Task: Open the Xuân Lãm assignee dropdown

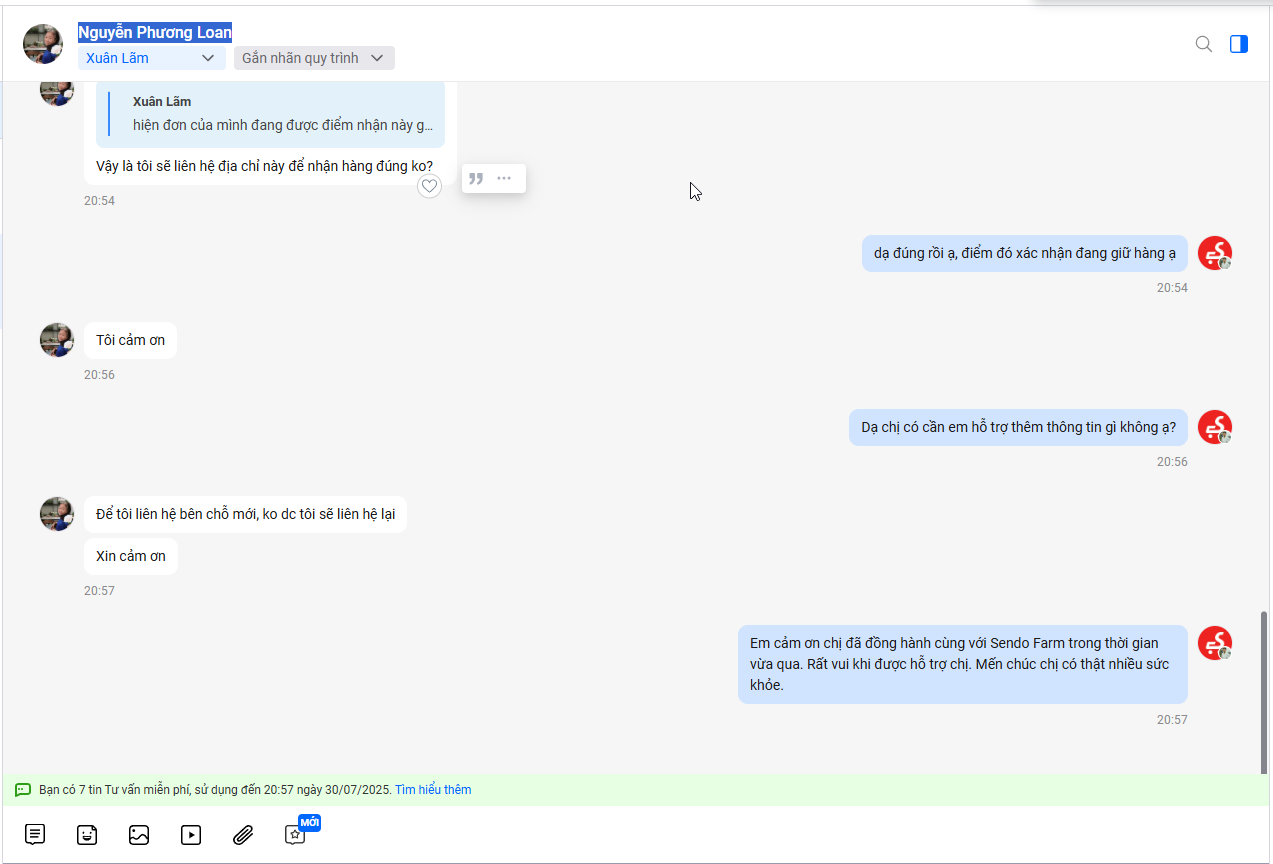Action: click(x=150, y=58)
